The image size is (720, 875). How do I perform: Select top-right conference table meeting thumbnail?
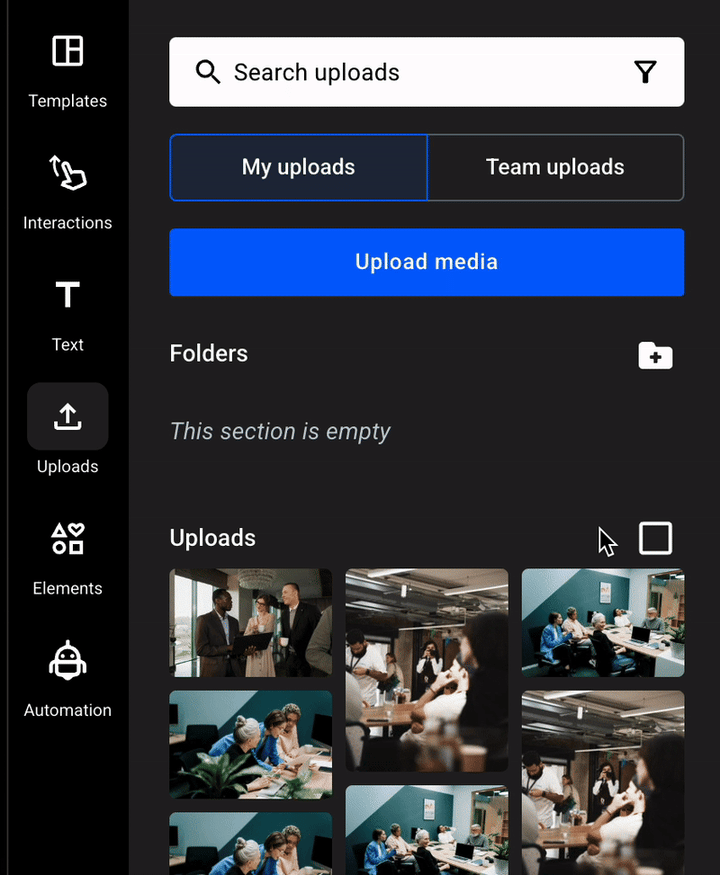tap(603, 623)
